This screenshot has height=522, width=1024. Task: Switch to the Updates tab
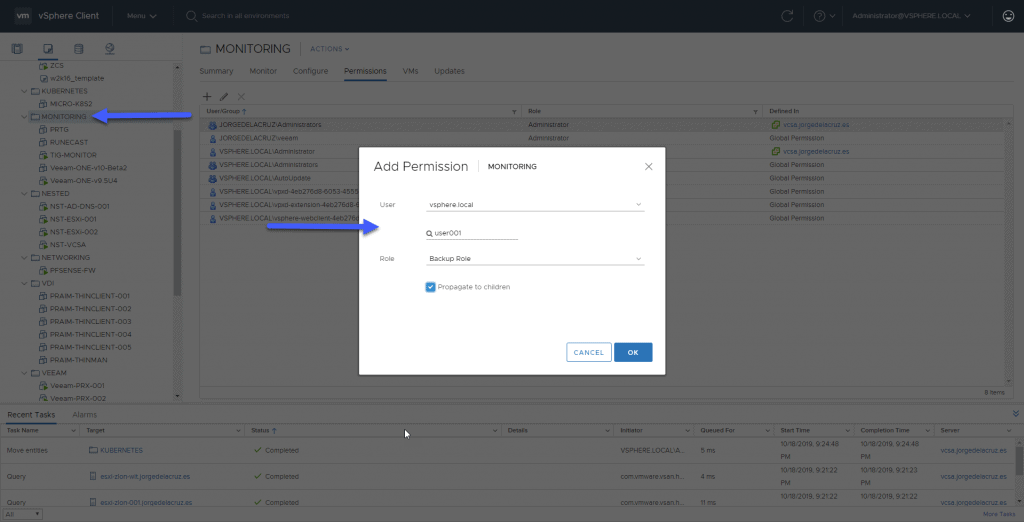tap(449, 71)
